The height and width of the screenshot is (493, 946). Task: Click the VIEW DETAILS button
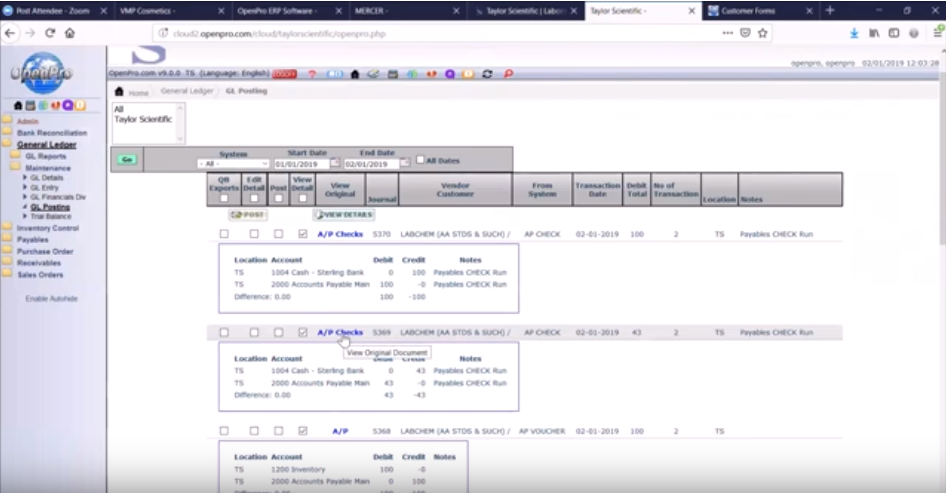[344, 214]
